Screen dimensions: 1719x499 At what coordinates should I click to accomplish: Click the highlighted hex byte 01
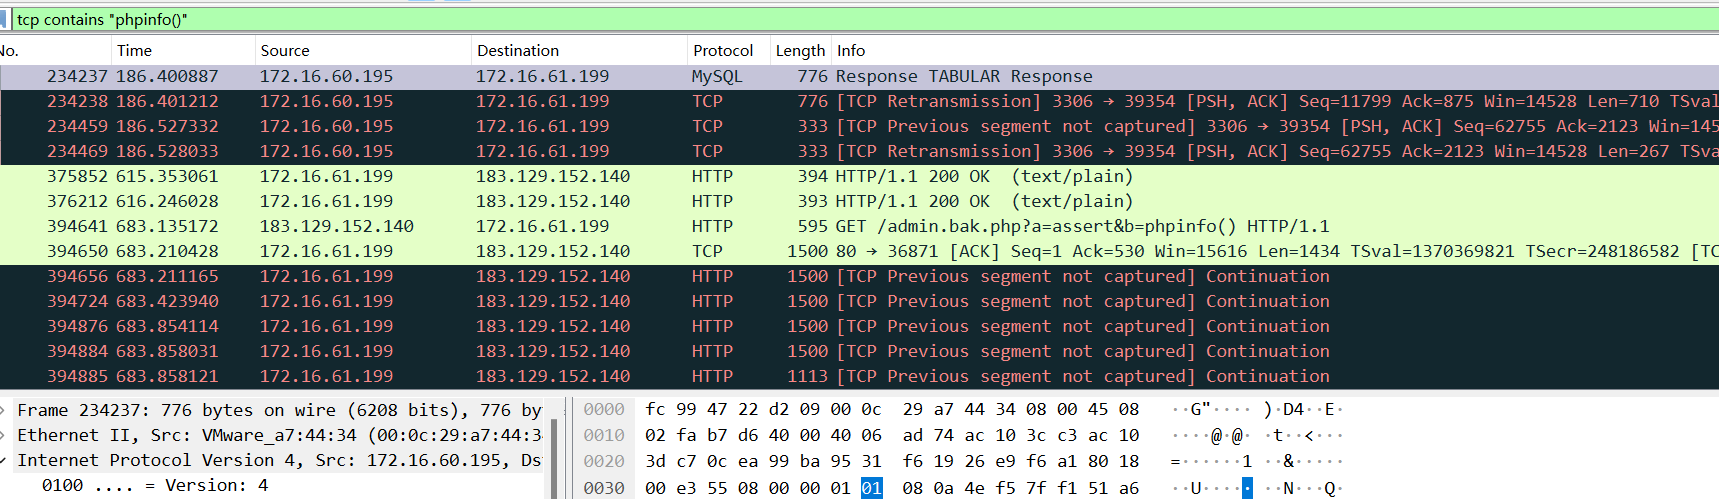coord(872,488)
